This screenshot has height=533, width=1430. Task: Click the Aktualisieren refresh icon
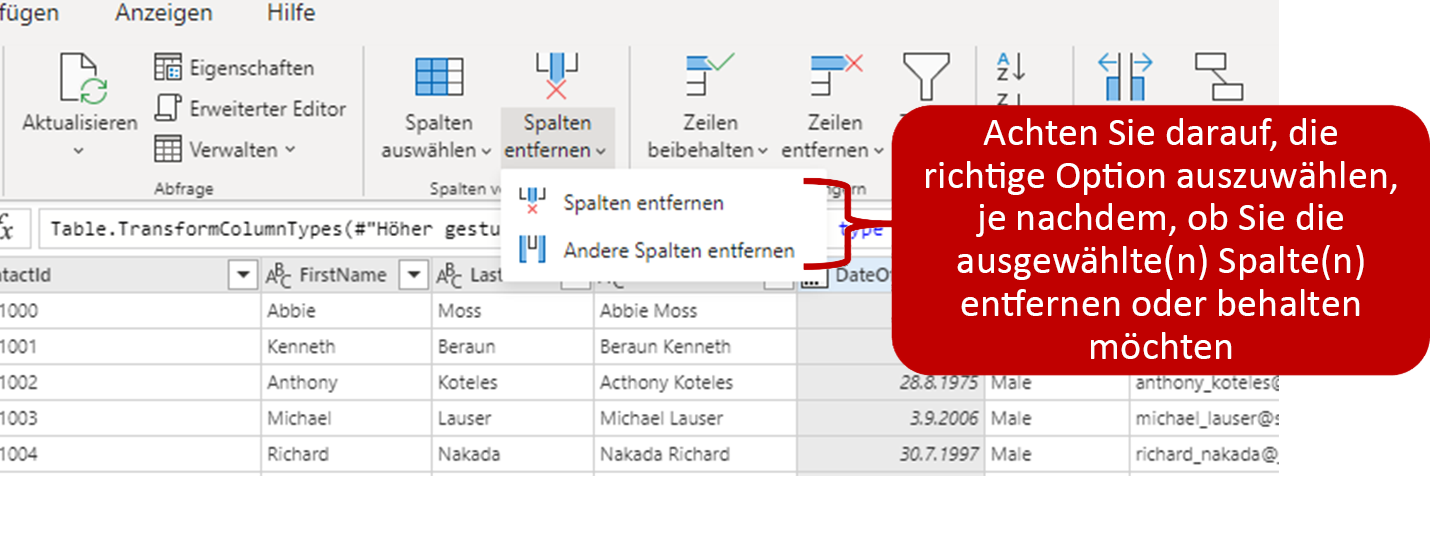click(x=84, y=78)
